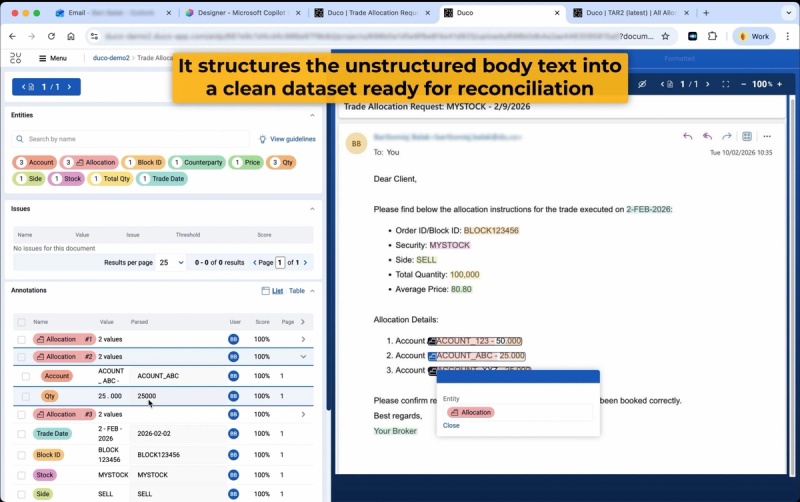Open a new browser tab
The image size is (800, 502).
point(706,13)
